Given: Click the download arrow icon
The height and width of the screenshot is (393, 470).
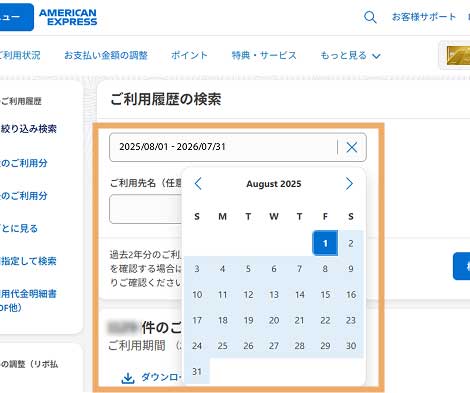Looking at the screenshot, I should (x=128, y=378).
